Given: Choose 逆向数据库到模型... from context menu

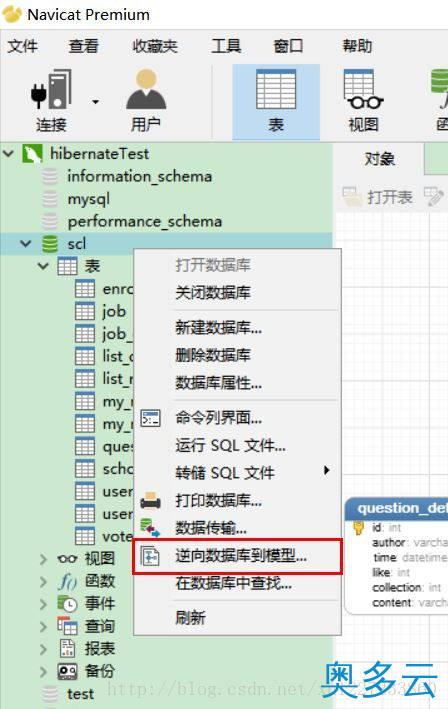Looking at the screenshot, I should 237,556.
